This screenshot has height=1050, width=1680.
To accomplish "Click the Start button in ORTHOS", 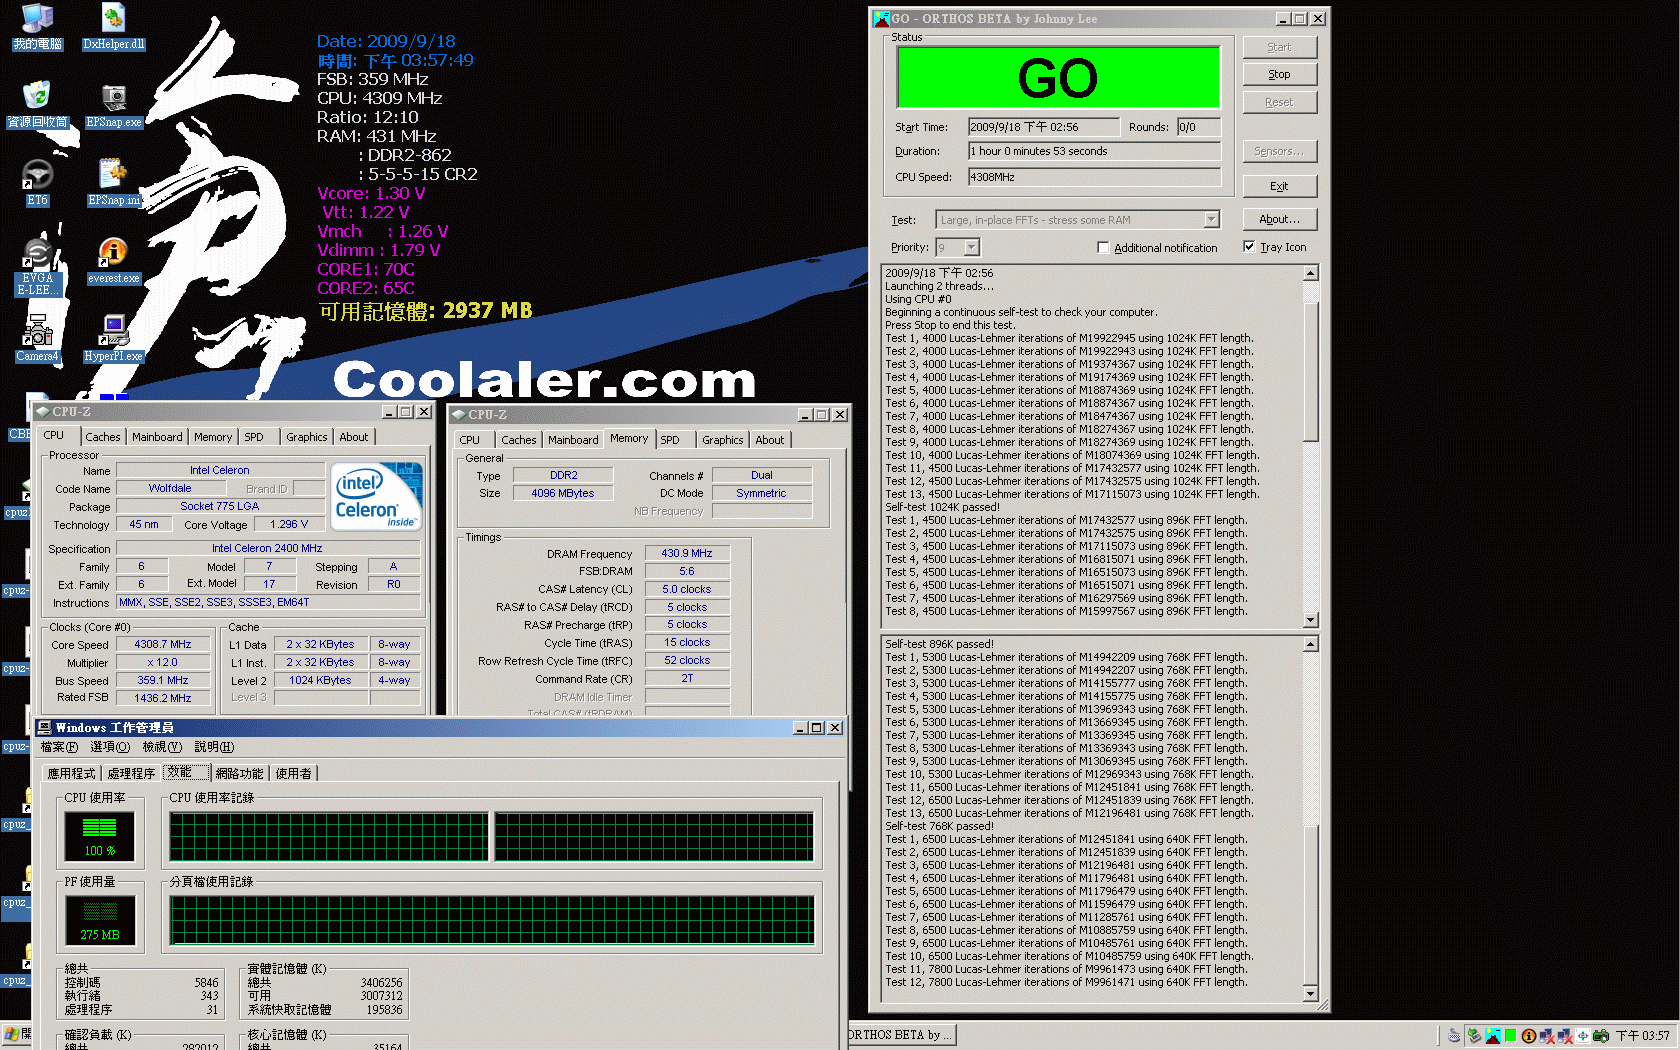I will pos(1279,47).
